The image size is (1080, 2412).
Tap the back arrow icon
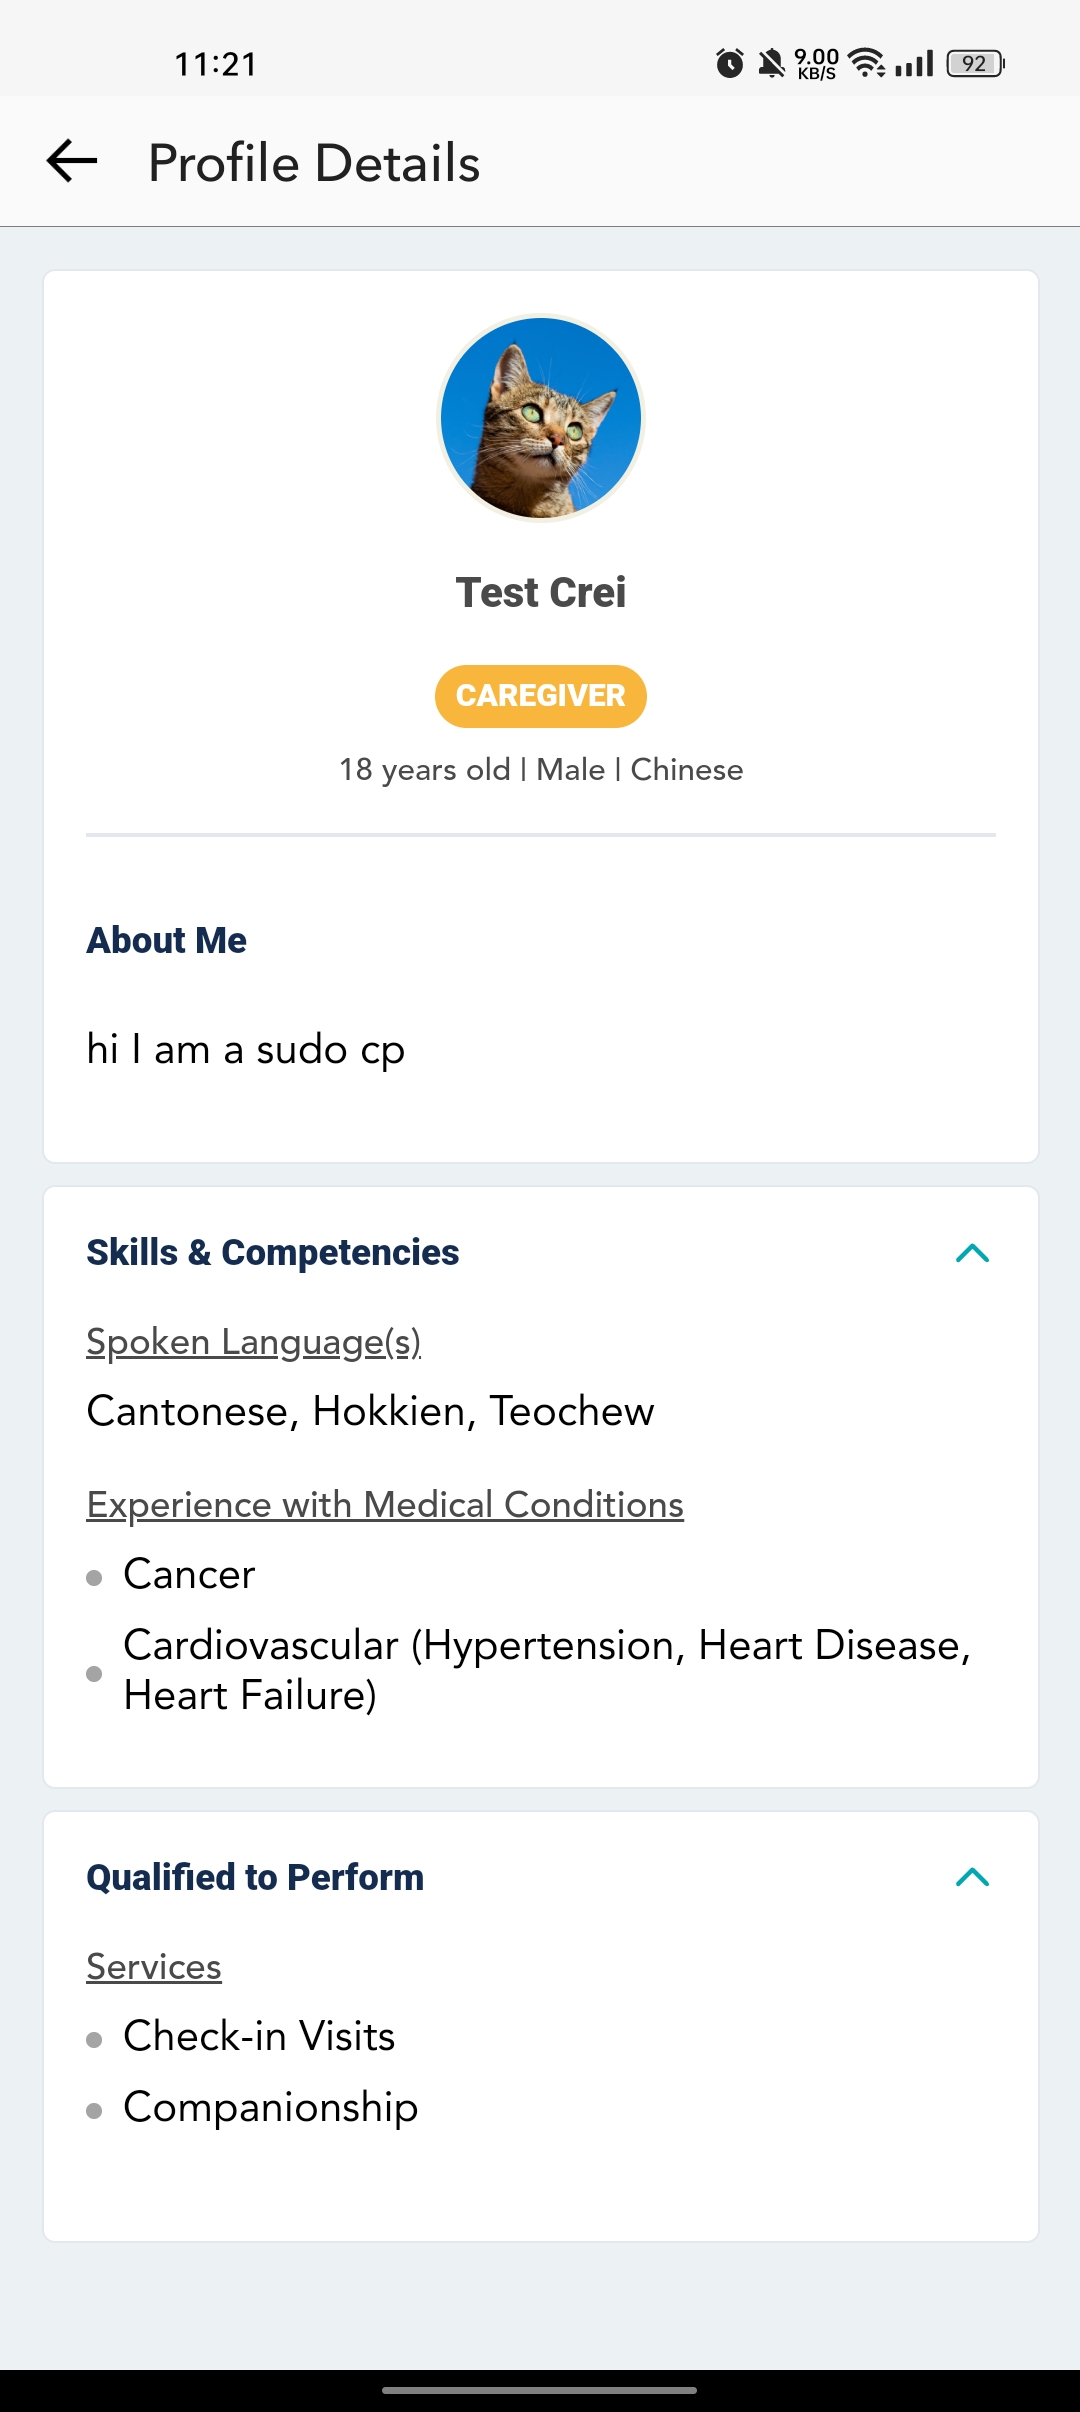(x=72, y=161)
